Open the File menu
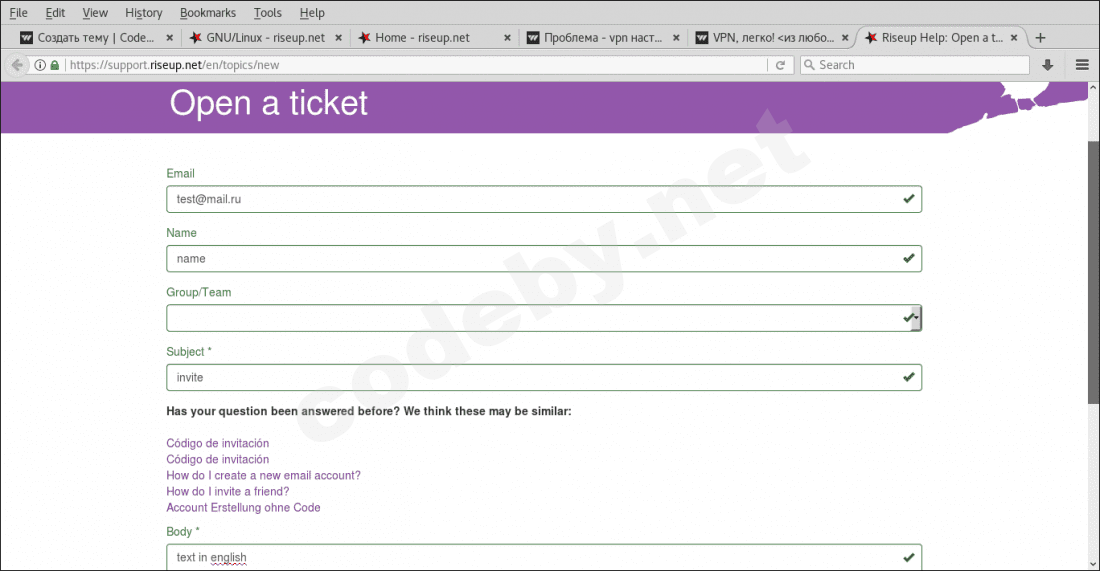 pos(18,13)
